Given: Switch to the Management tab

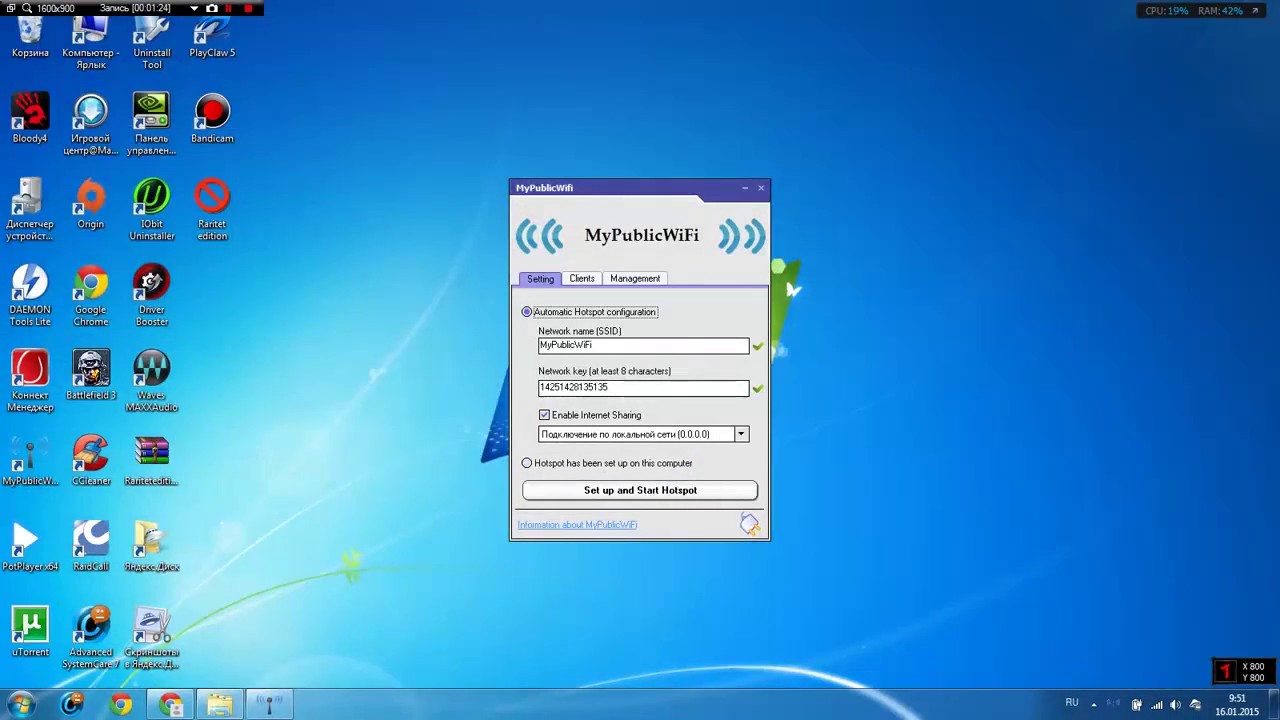Looking at the screenshot, I should click(x=635, y=278).
